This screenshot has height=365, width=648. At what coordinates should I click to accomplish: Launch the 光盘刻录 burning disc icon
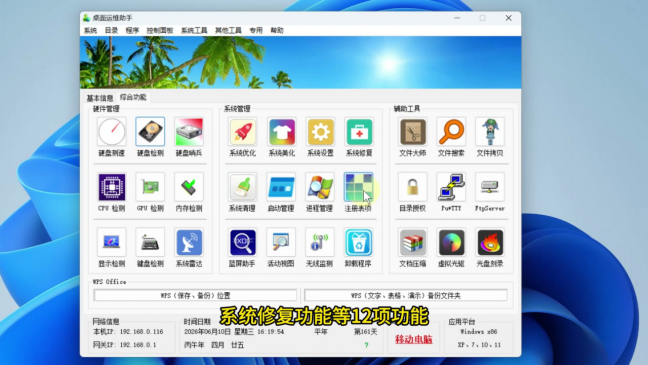490,242
